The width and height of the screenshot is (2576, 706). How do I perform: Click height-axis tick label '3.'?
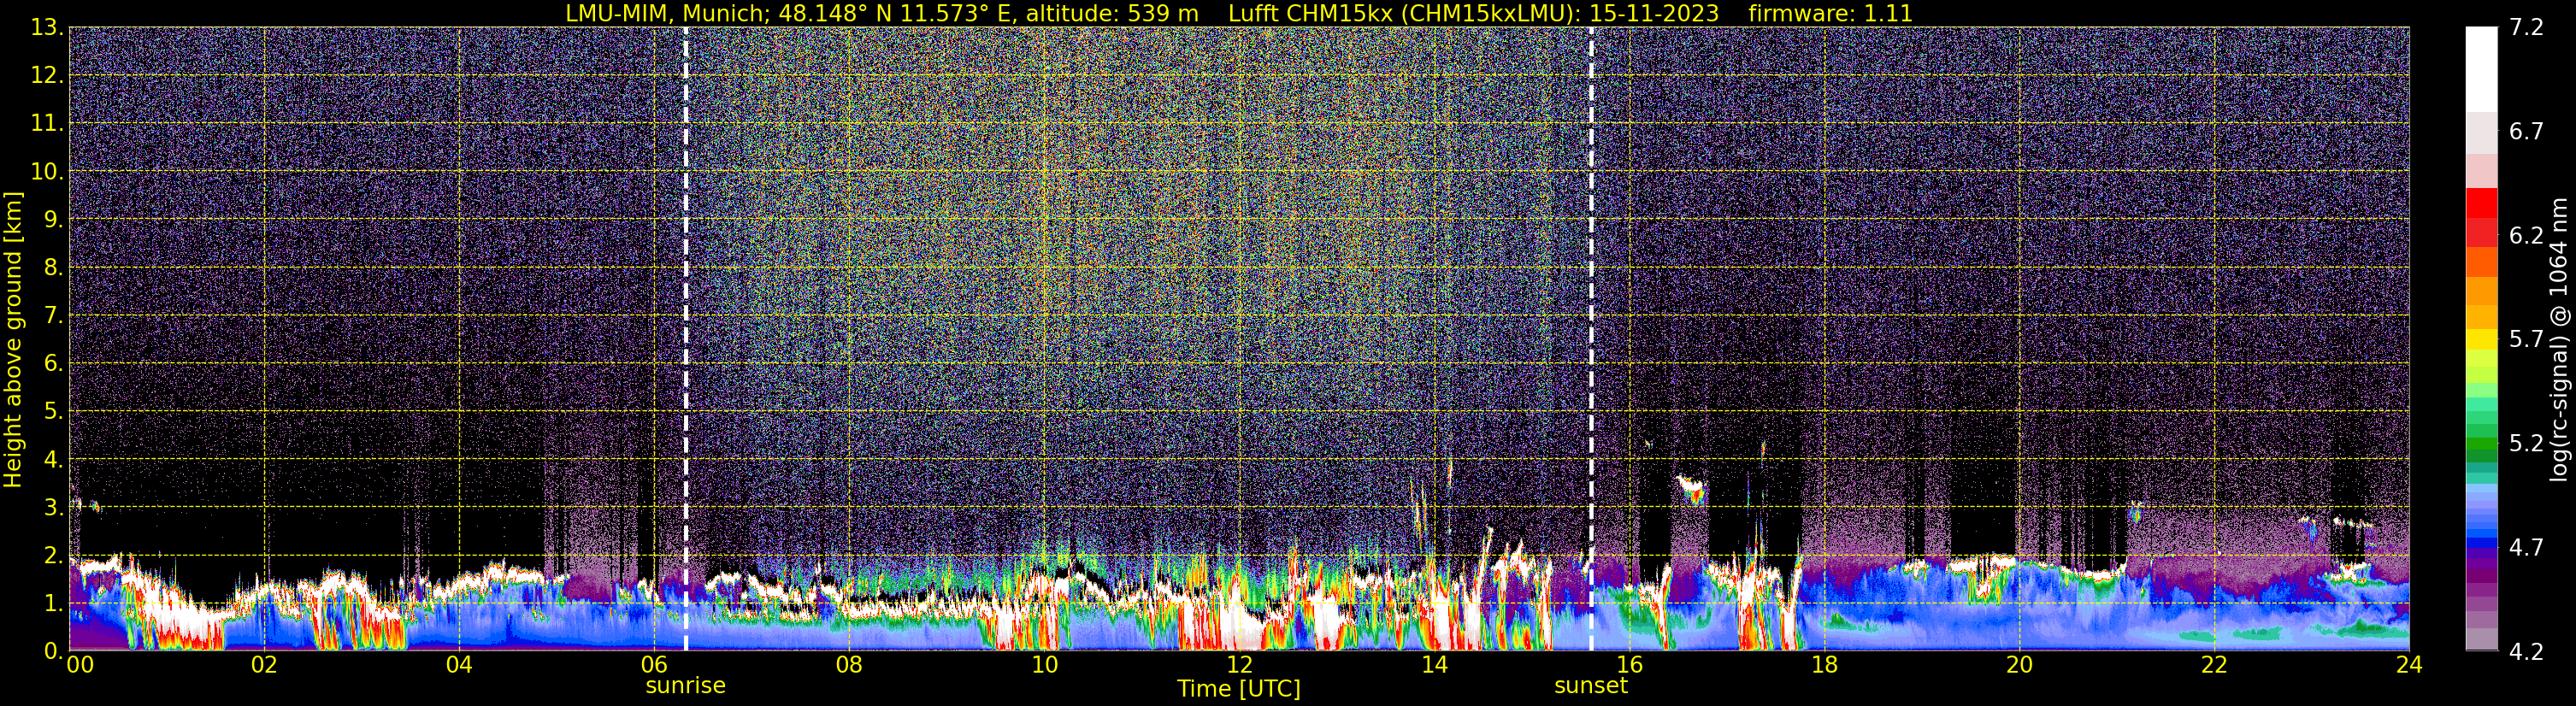coord(53,508)
